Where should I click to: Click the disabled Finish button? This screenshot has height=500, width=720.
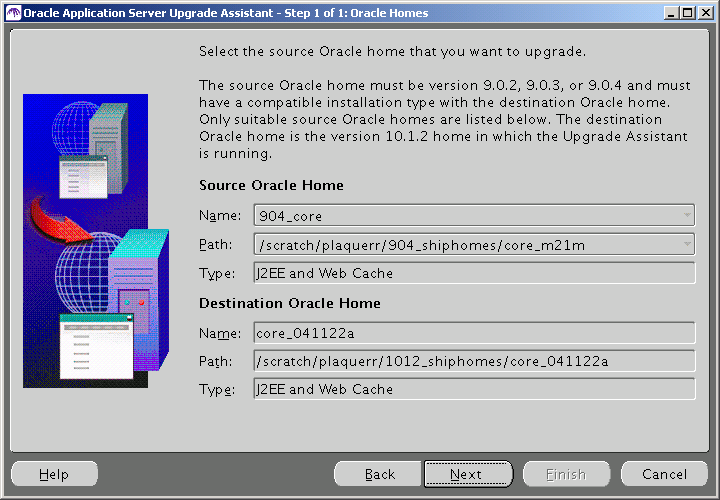coord(566,474)
